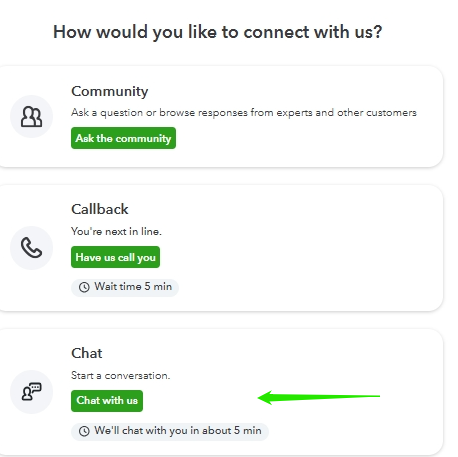
Task: Click the You're next in line text
Action: click(x=116, y=231)
